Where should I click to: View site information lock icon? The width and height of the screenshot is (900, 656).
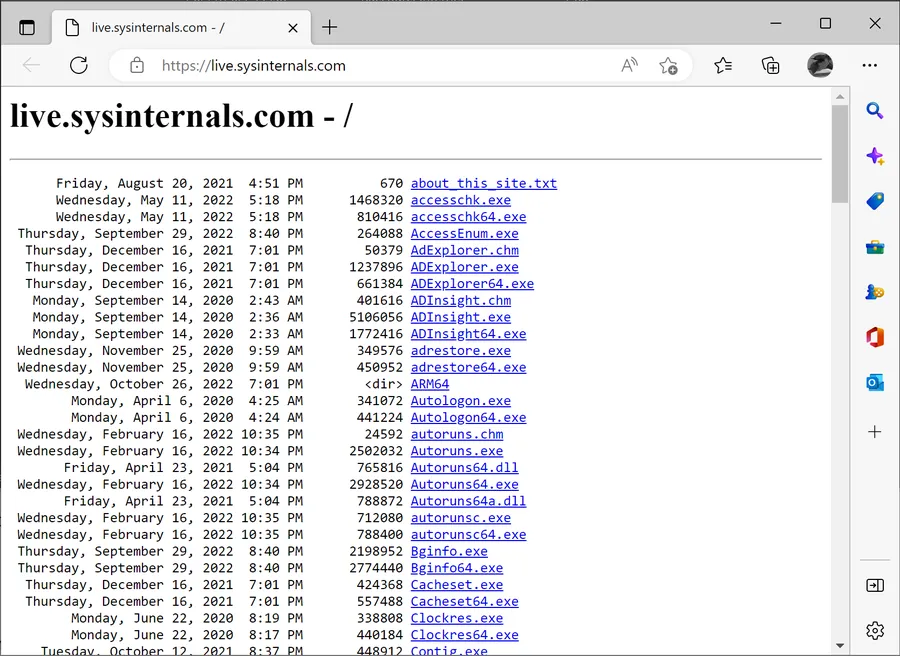click(x=137, y=65)
